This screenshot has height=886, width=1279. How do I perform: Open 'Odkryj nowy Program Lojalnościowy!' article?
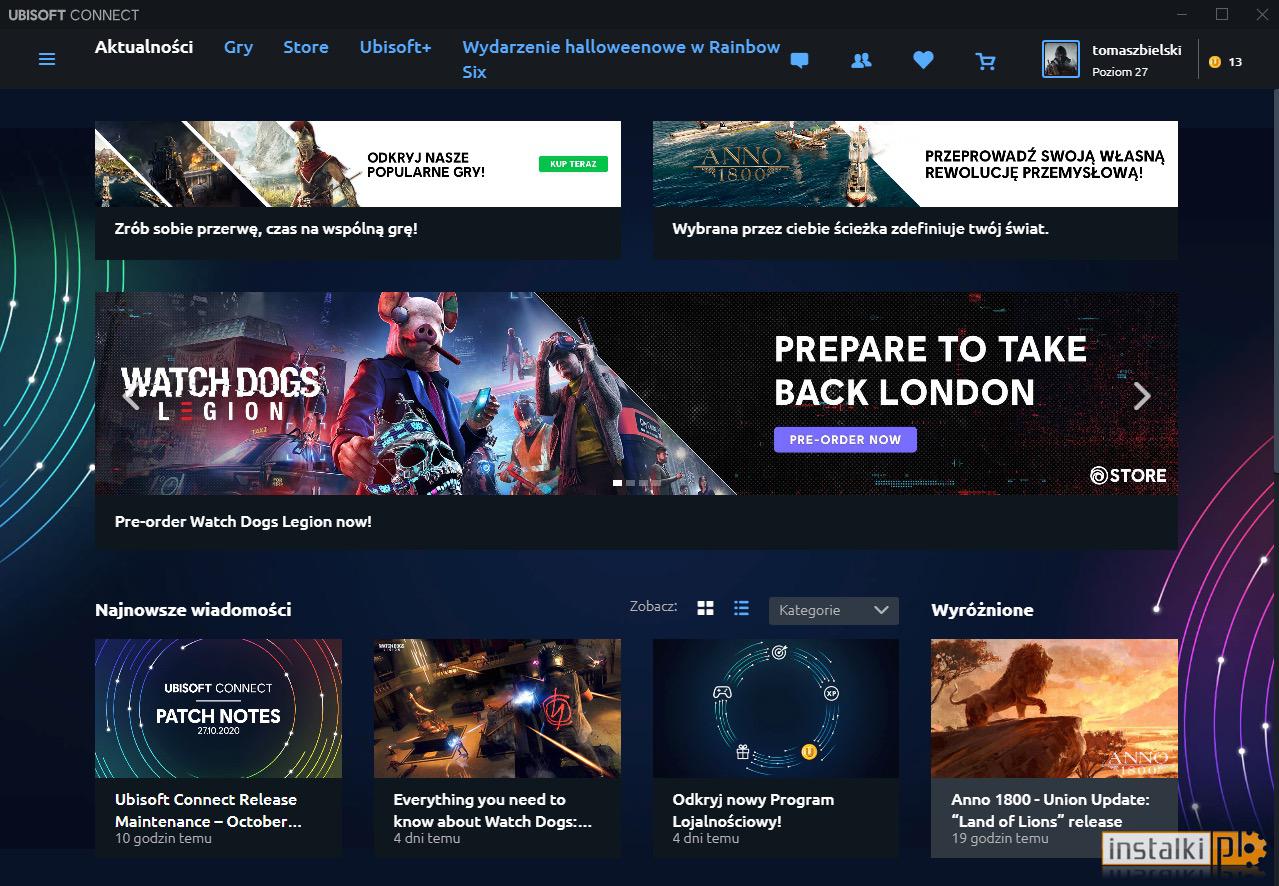click(x=753, y=810)
